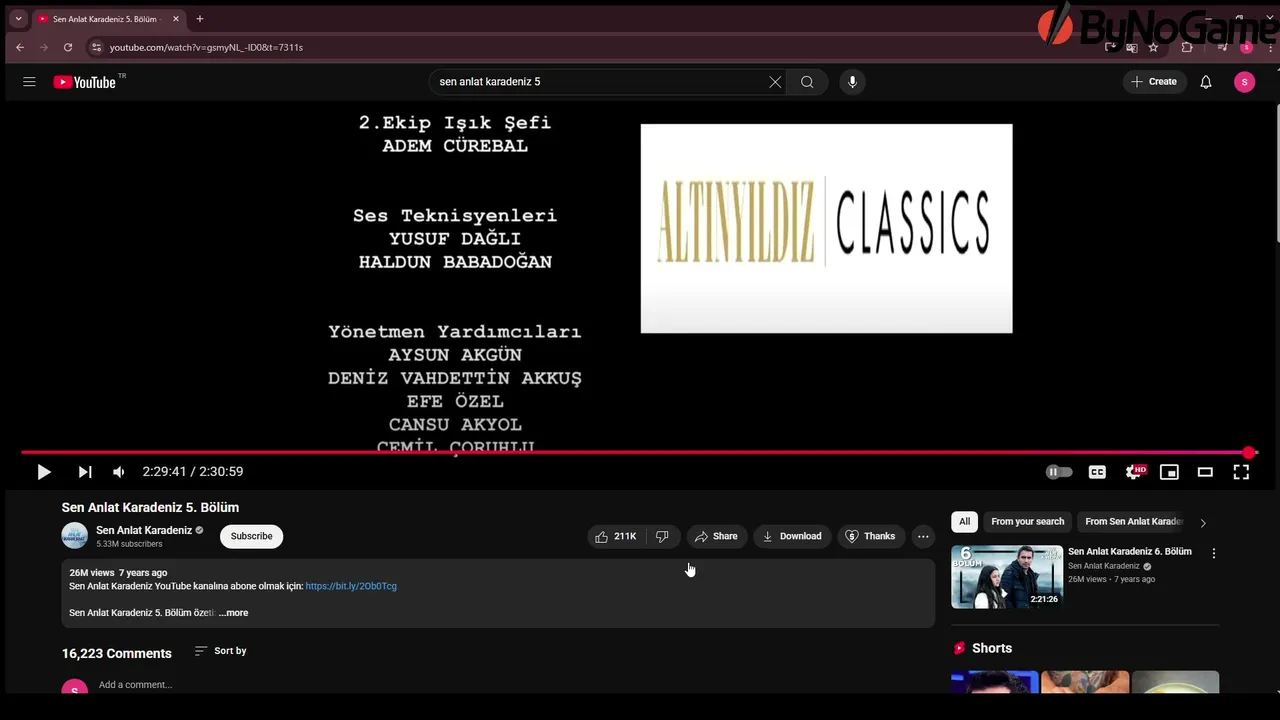The width and height of the screenshot is (1280, 720).
Task: Open the translate page icon
Action: (1132, 47)
